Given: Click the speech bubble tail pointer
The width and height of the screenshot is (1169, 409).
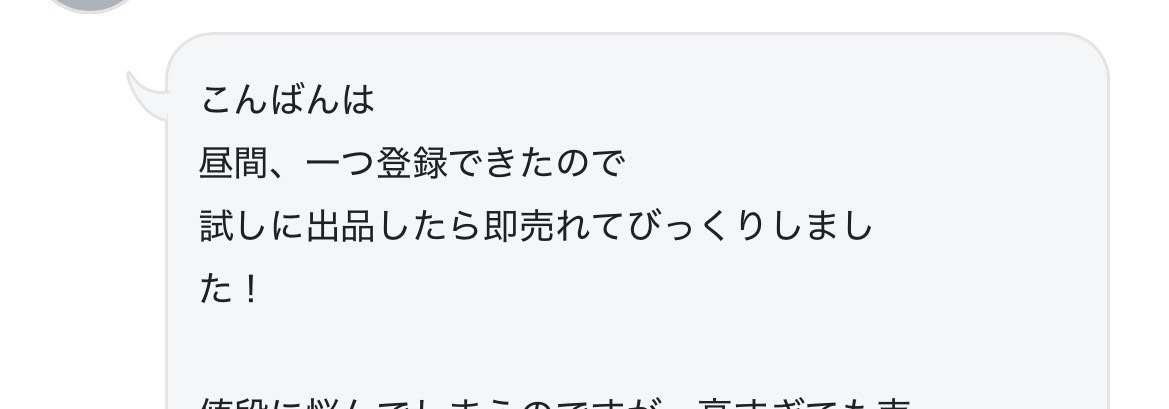Looking at the screenshot, I should pos(148,96).
